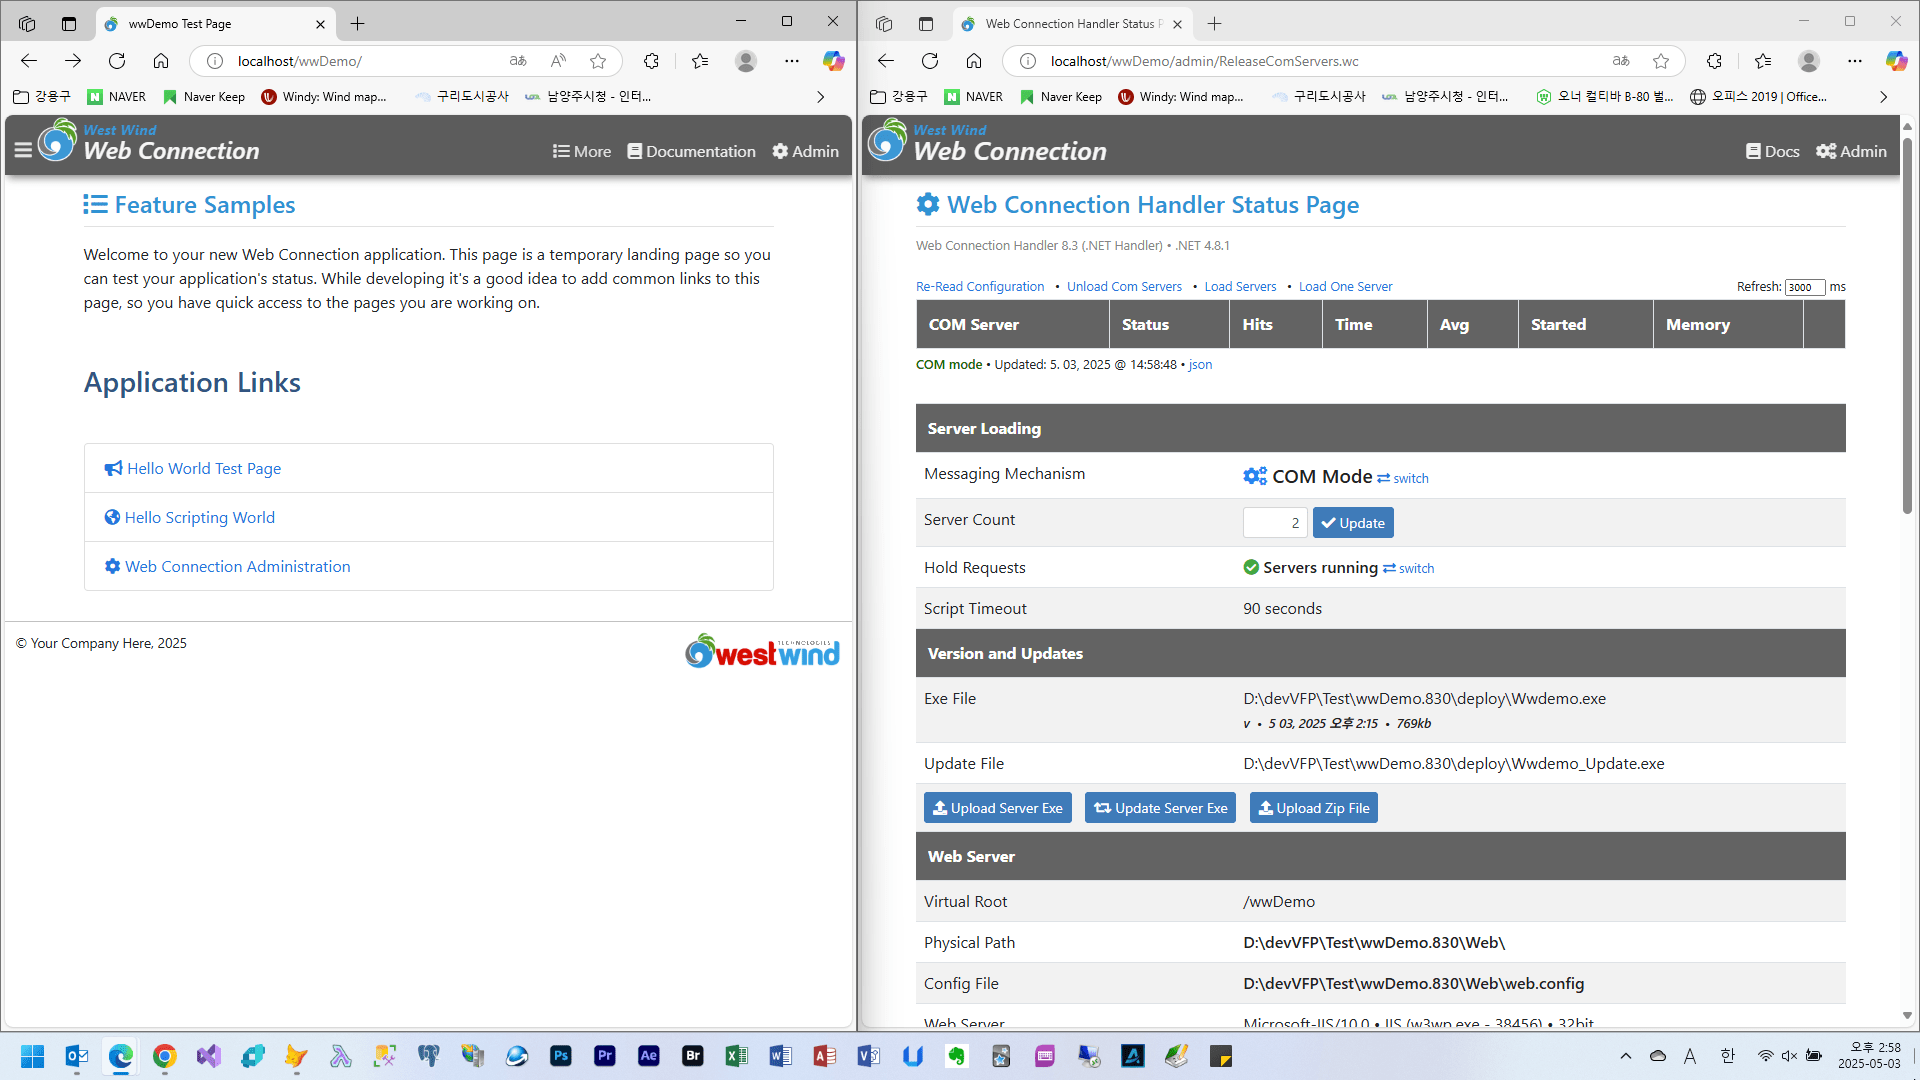
Task: Open Admin menu in left window
Action: pos(806,151)
